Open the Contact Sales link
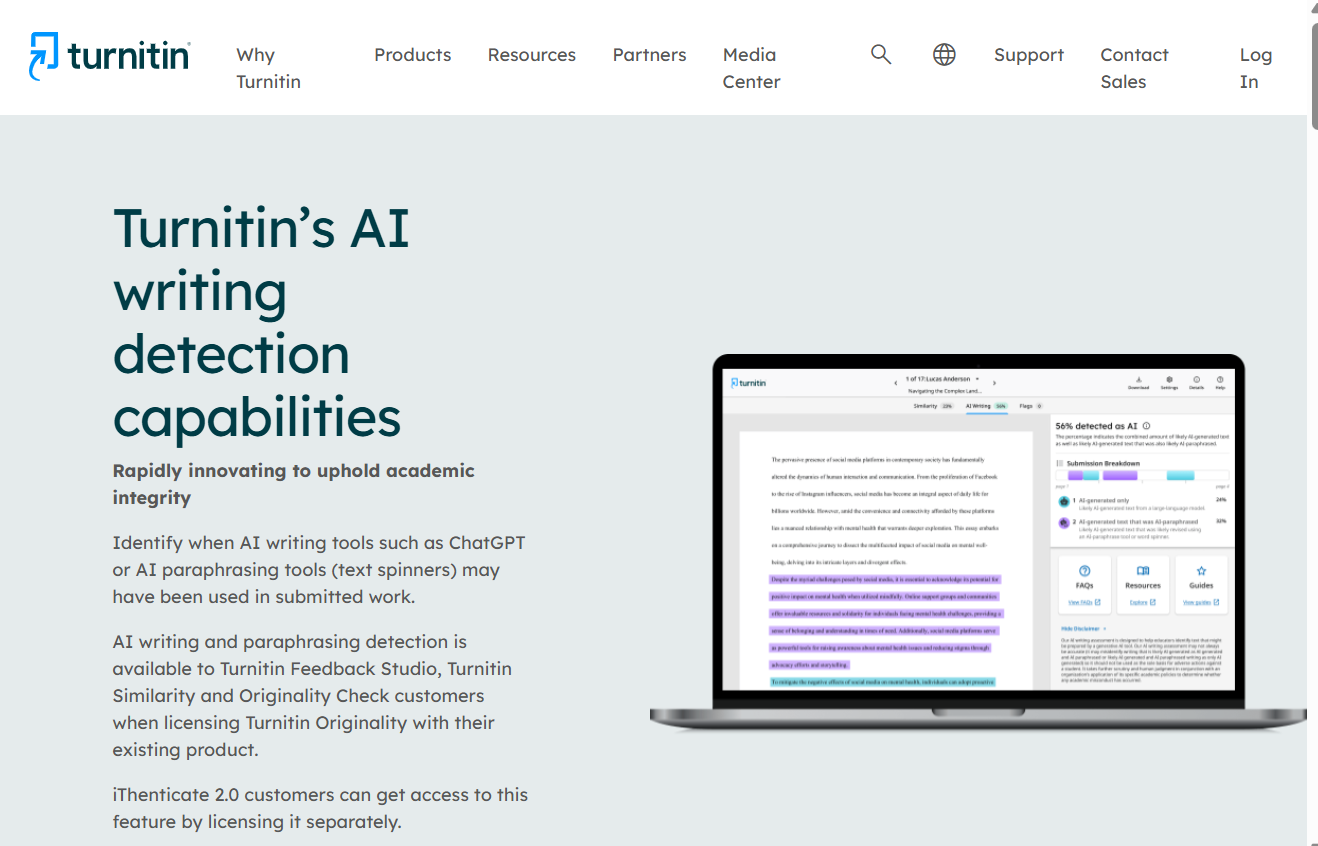The height and width of the screenshot is (846, 1318). coord(1134,68)
